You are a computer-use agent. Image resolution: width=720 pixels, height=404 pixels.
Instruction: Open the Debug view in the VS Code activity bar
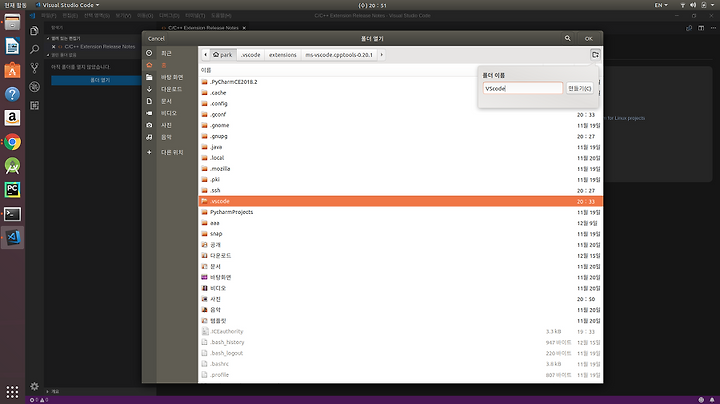click(x=34, y=87)
